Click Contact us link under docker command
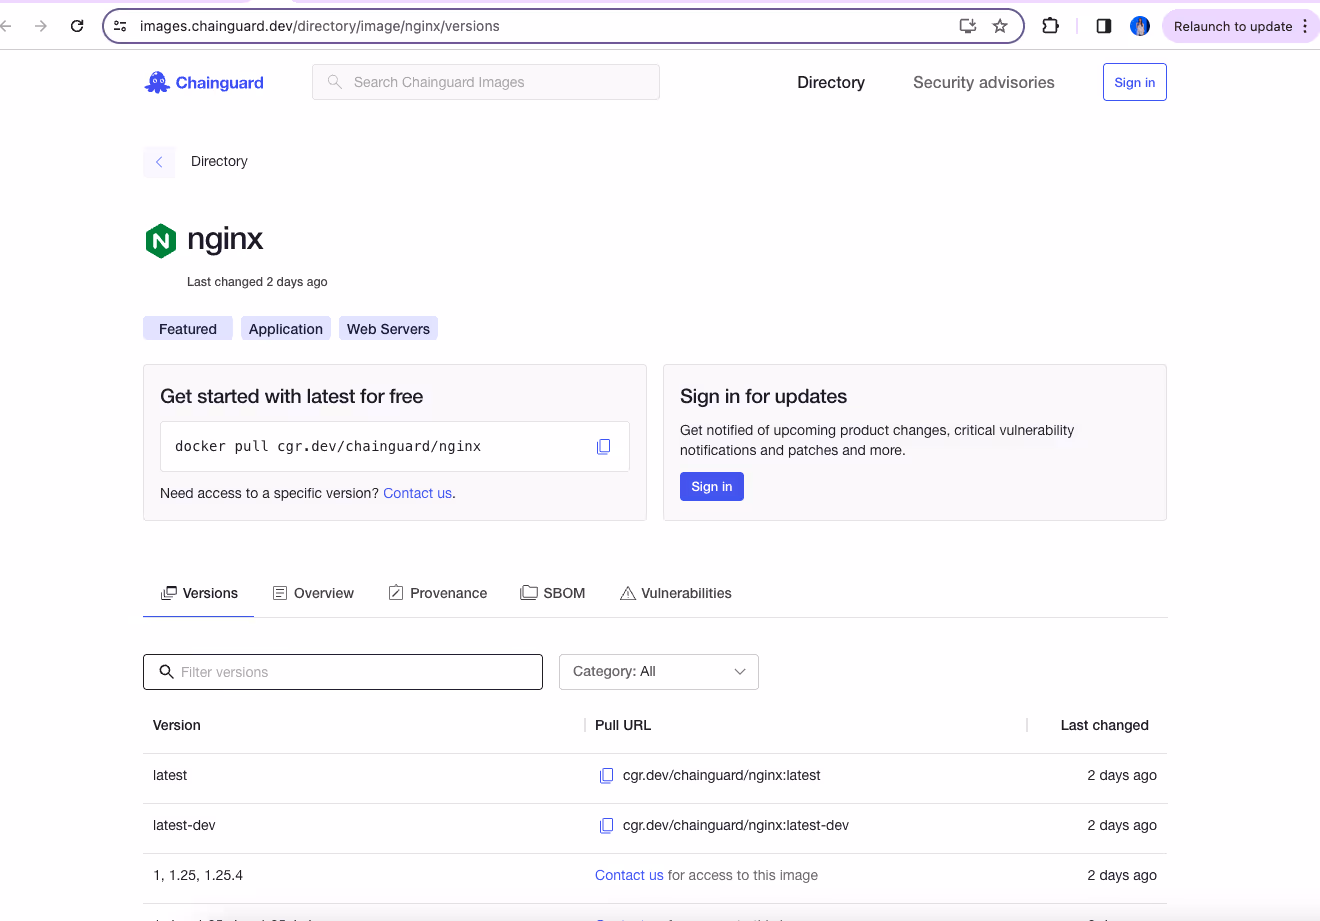Image resolution: width=1320 pixels, height=921 pixels. click(x=417, y=493)
